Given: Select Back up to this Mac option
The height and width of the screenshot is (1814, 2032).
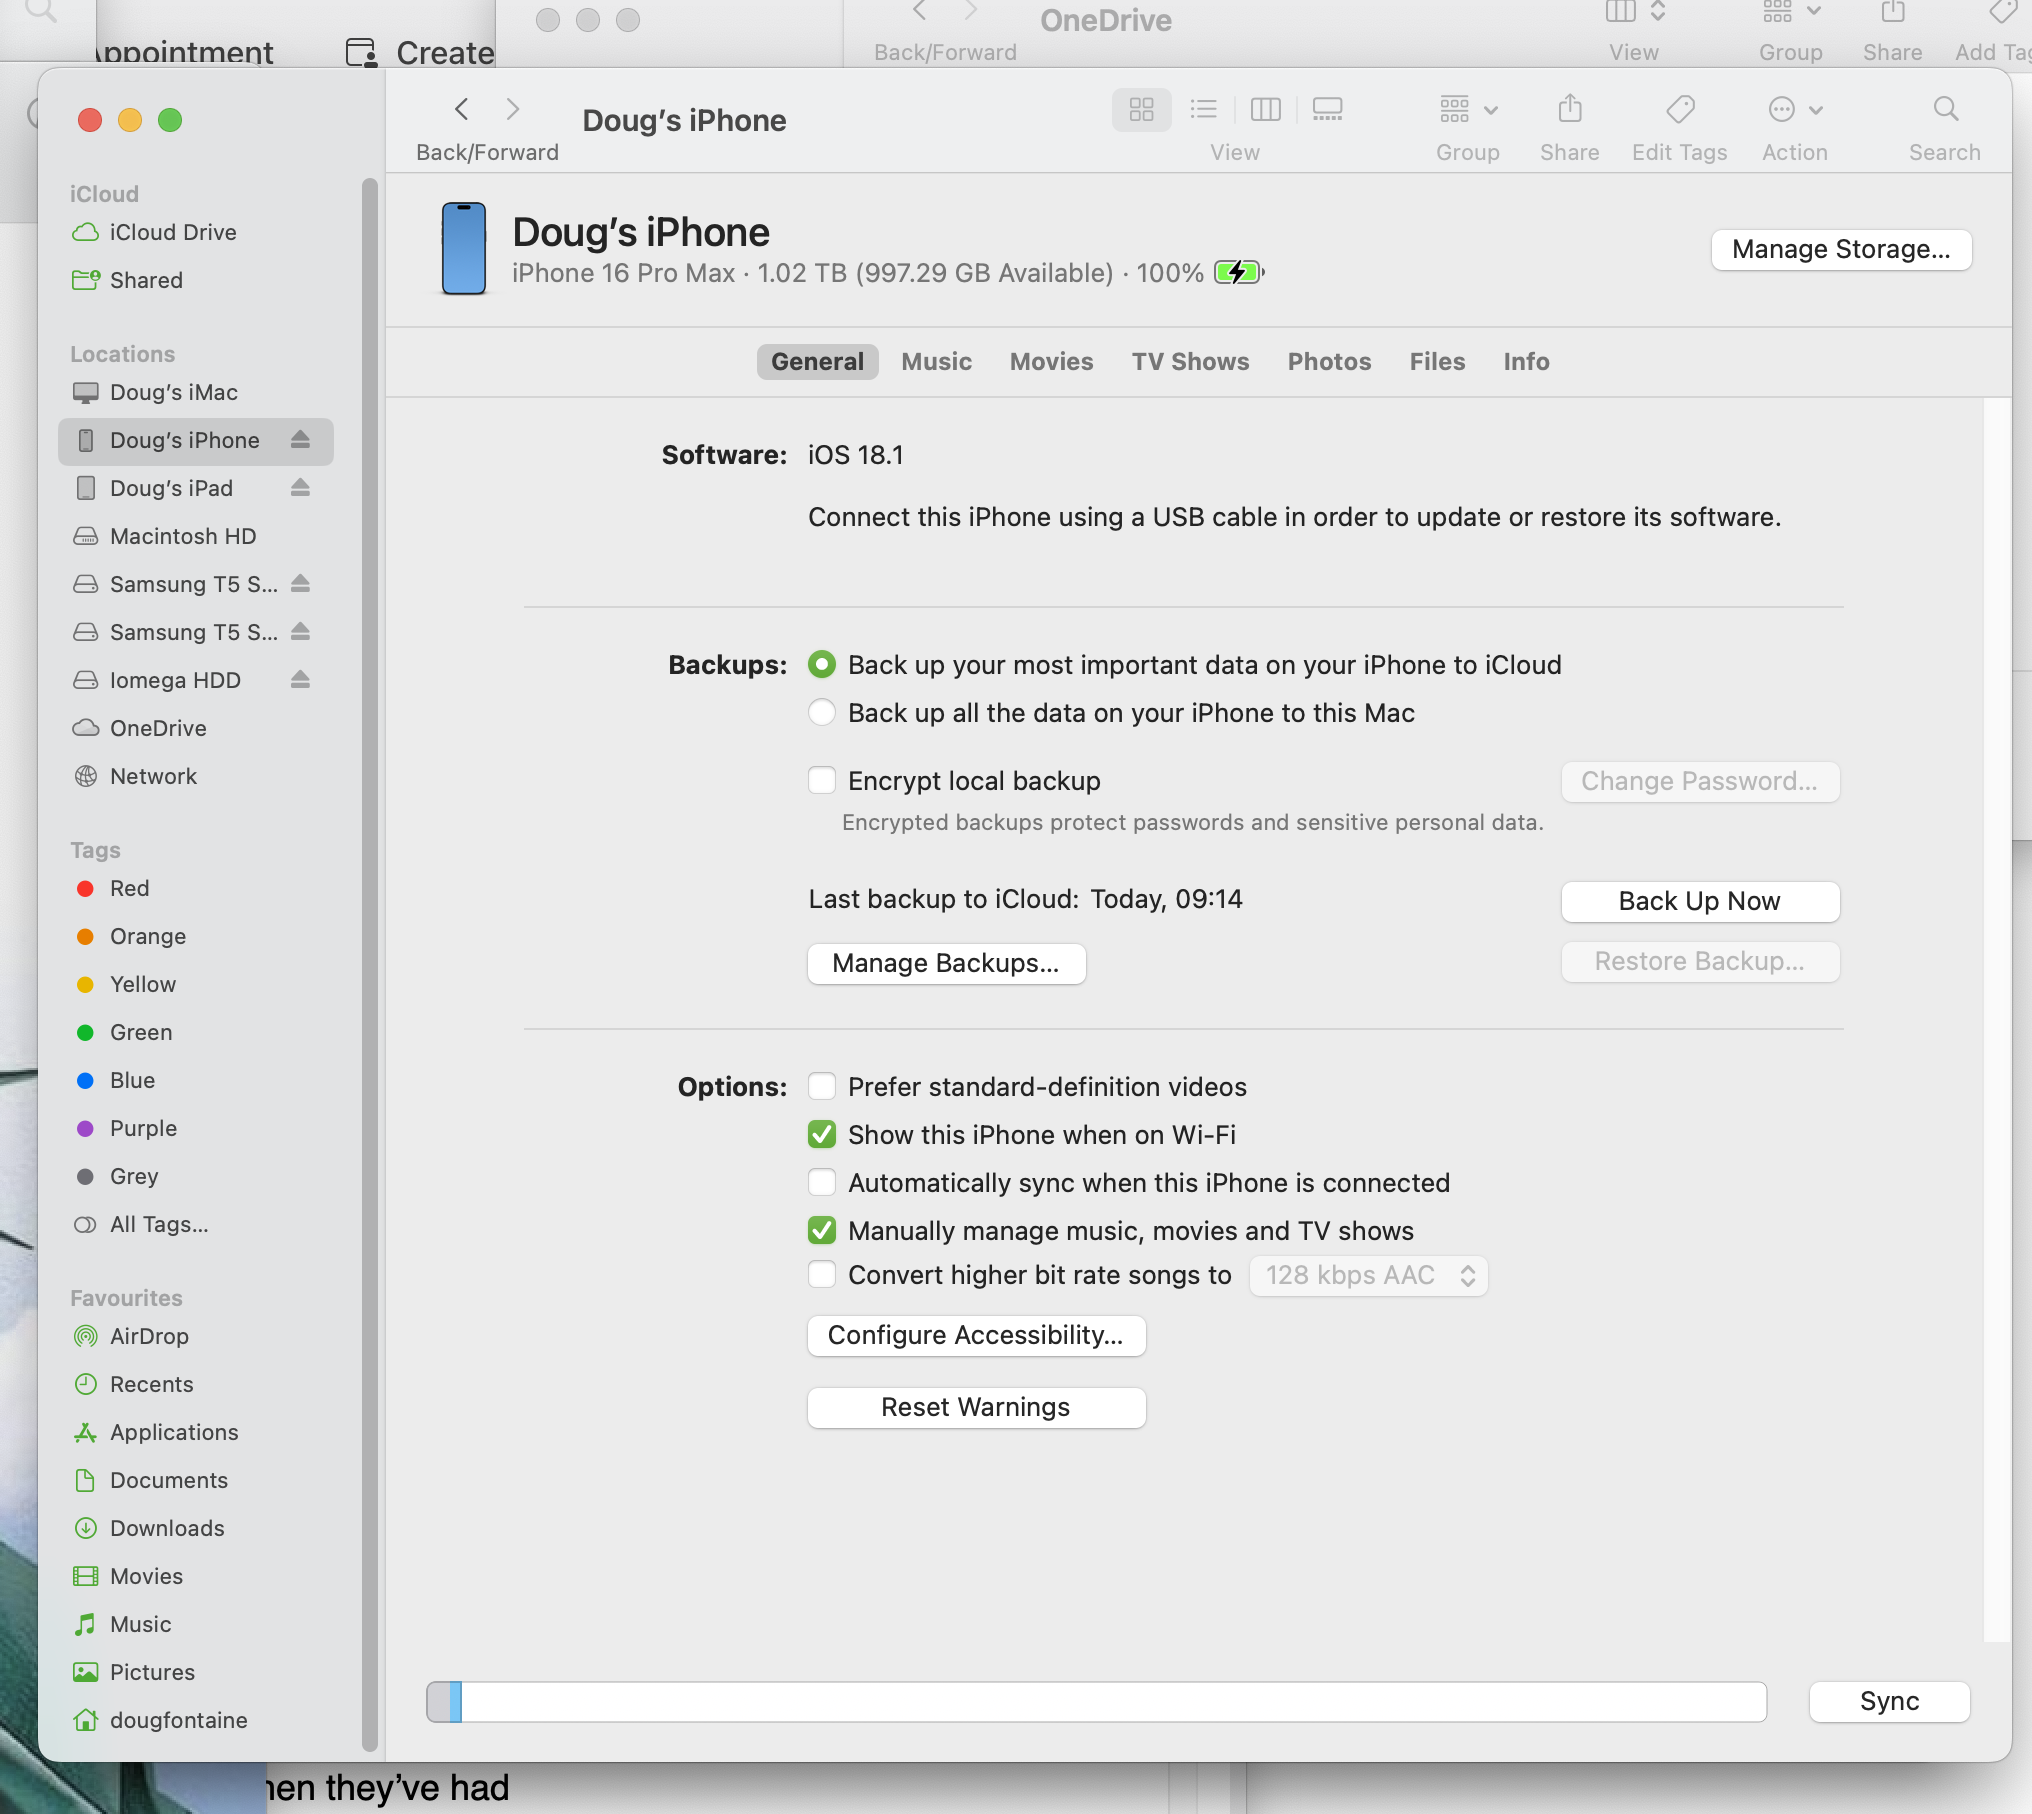Looking at the screenshot, I should pyautogui.click(x=822, y=713).
